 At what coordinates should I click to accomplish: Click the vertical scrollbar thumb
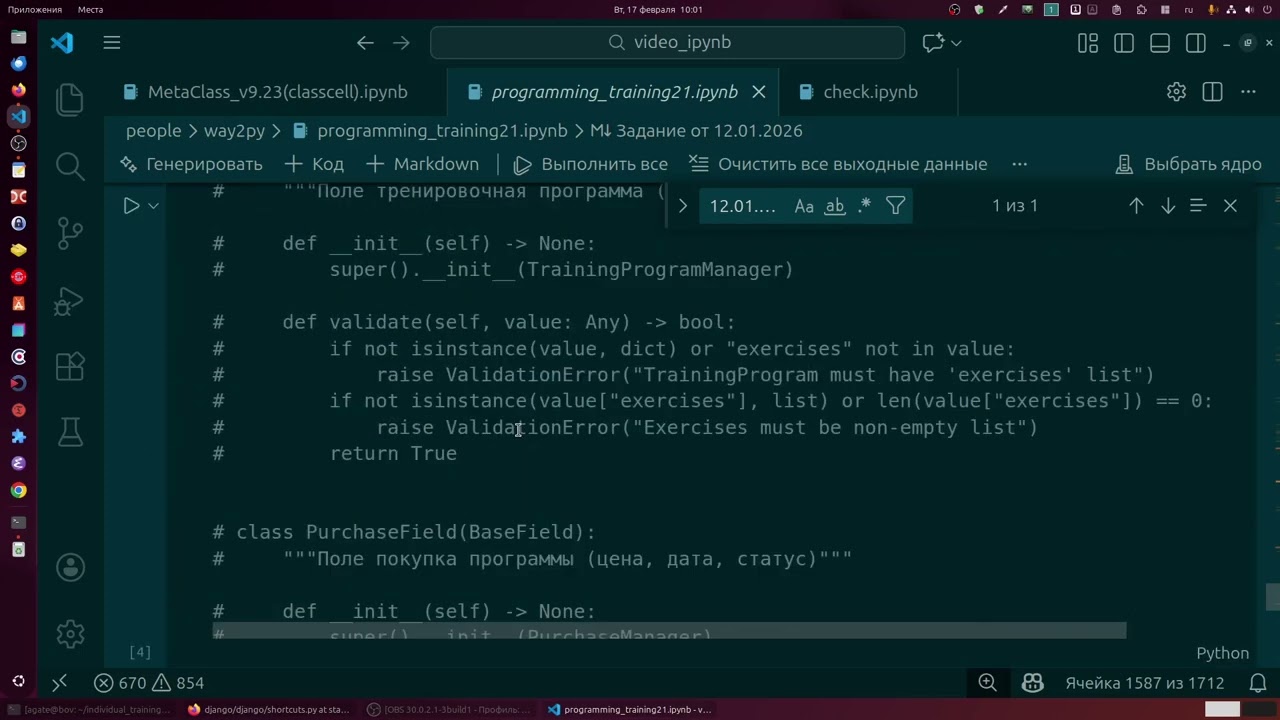click(1272, 597)
